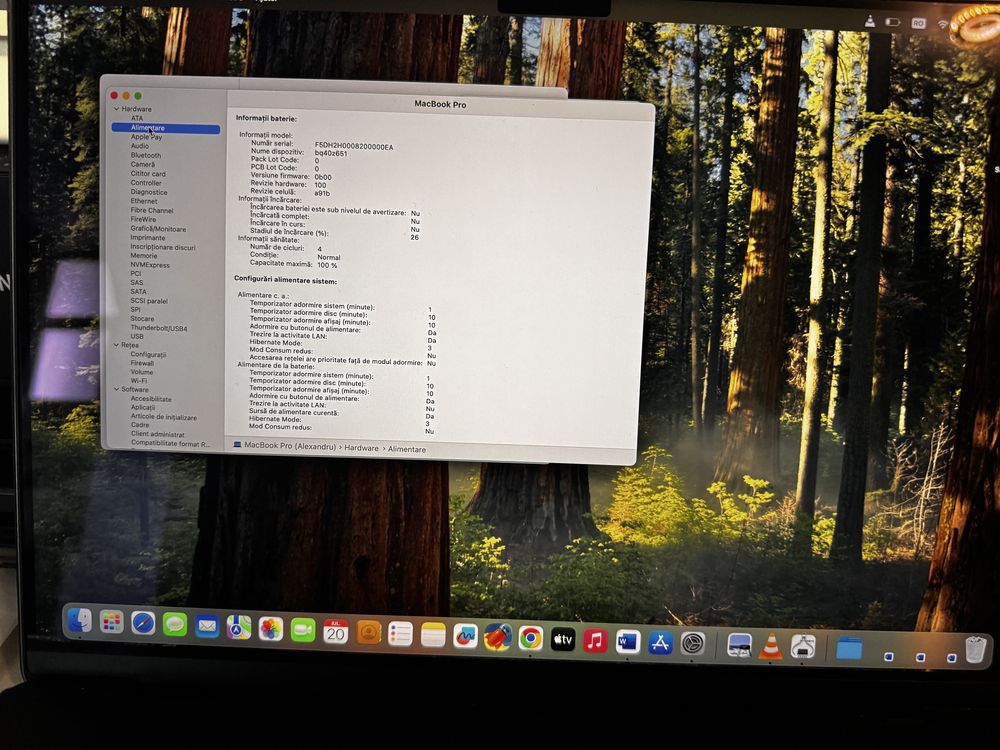1000x750 pixels.
Task: Open the Reminders app in the Dock
Action: 401,634
